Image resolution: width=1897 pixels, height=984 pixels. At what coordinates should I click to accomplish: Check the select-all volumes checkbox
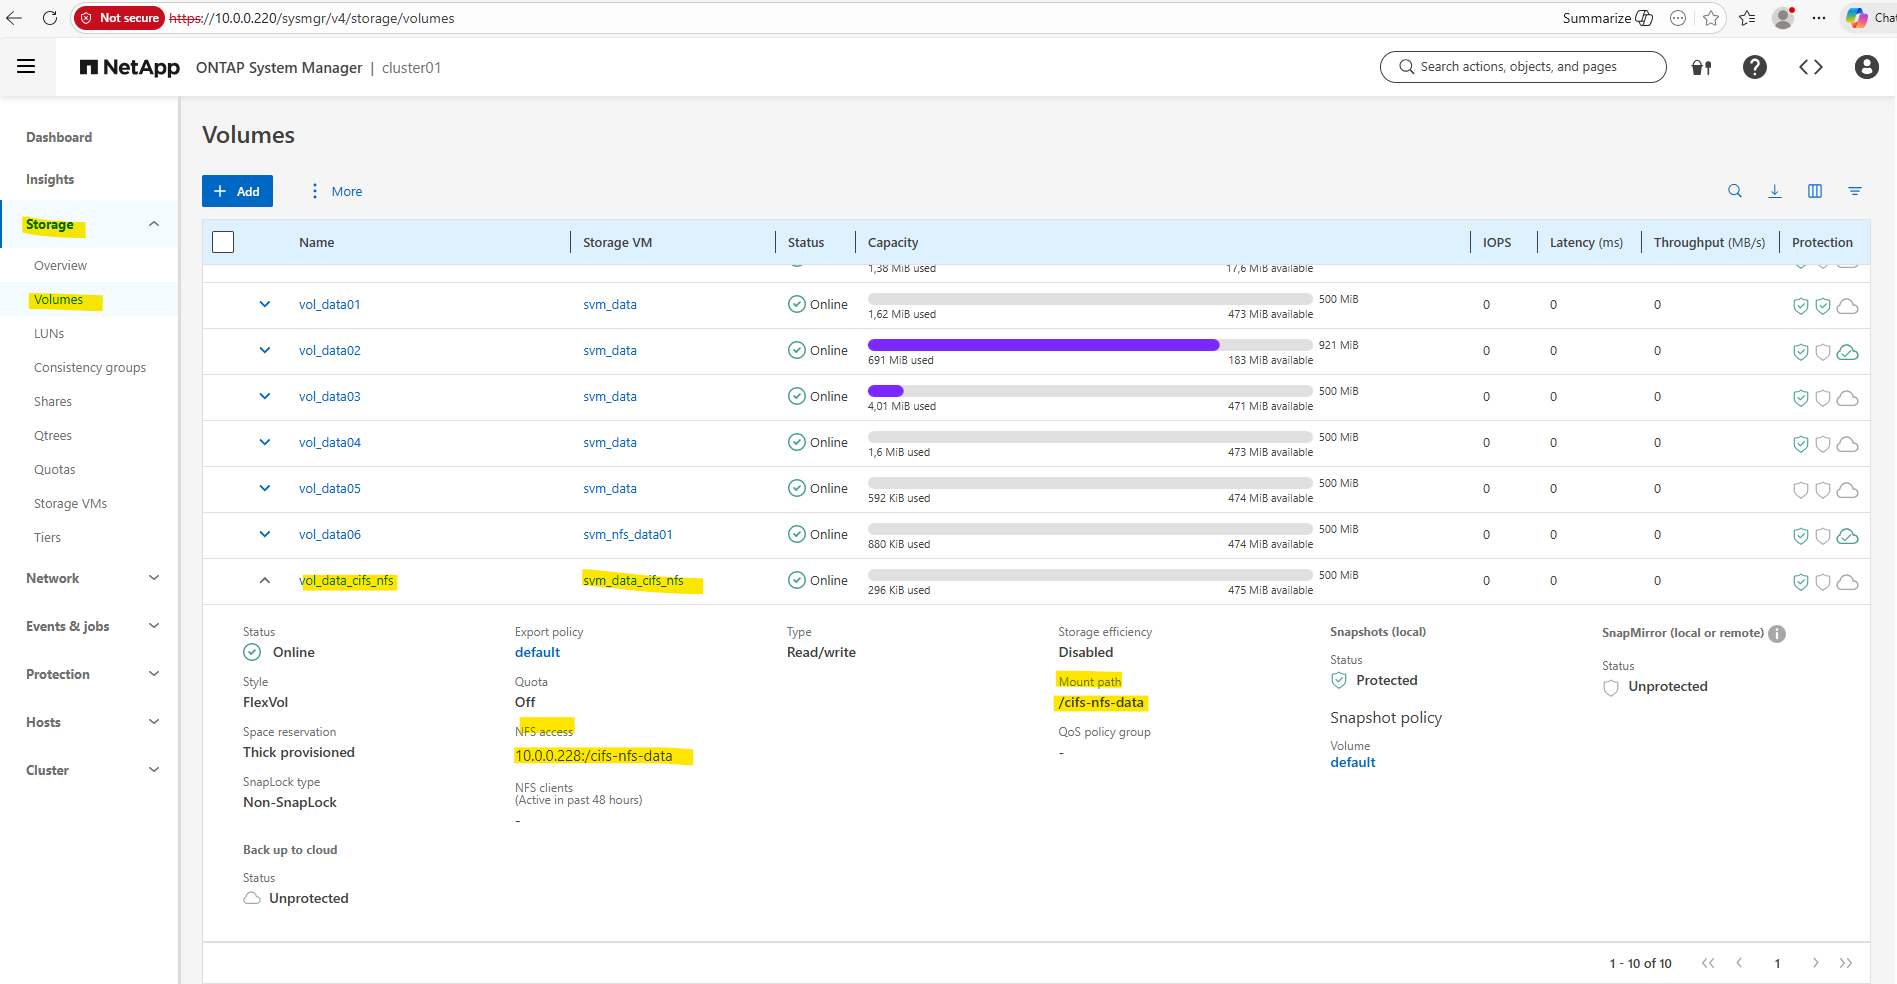tap(223, 242)
